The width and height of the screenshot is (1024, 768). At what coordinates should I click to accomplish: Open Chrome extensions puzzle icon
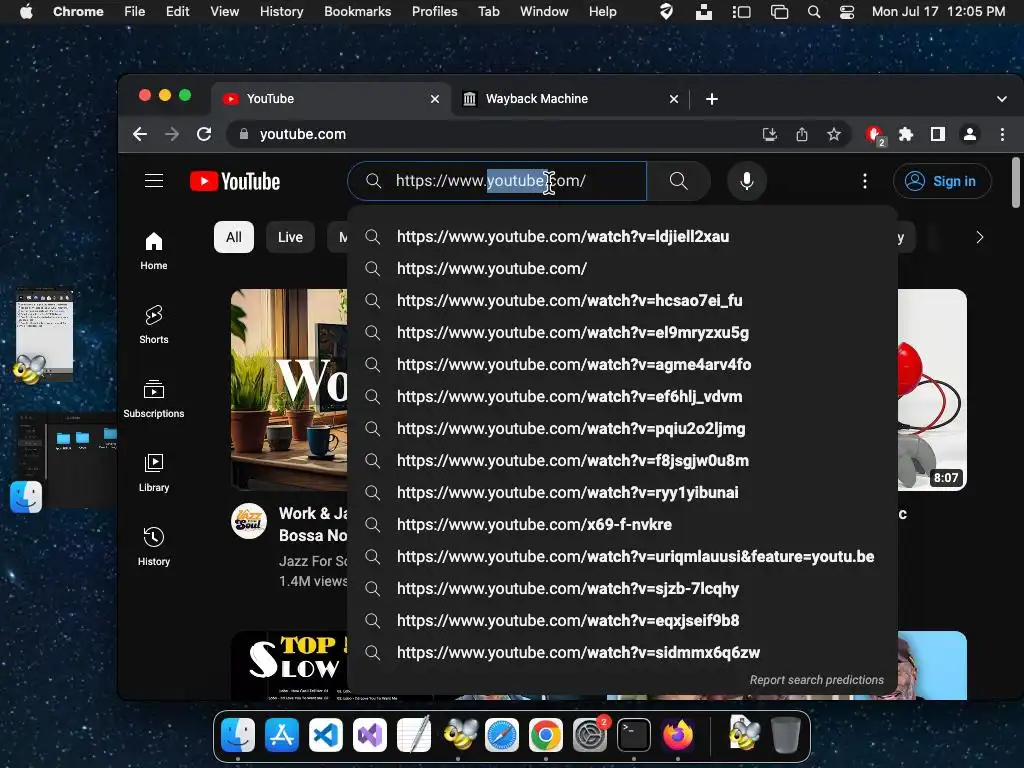(x=906, y=135)
